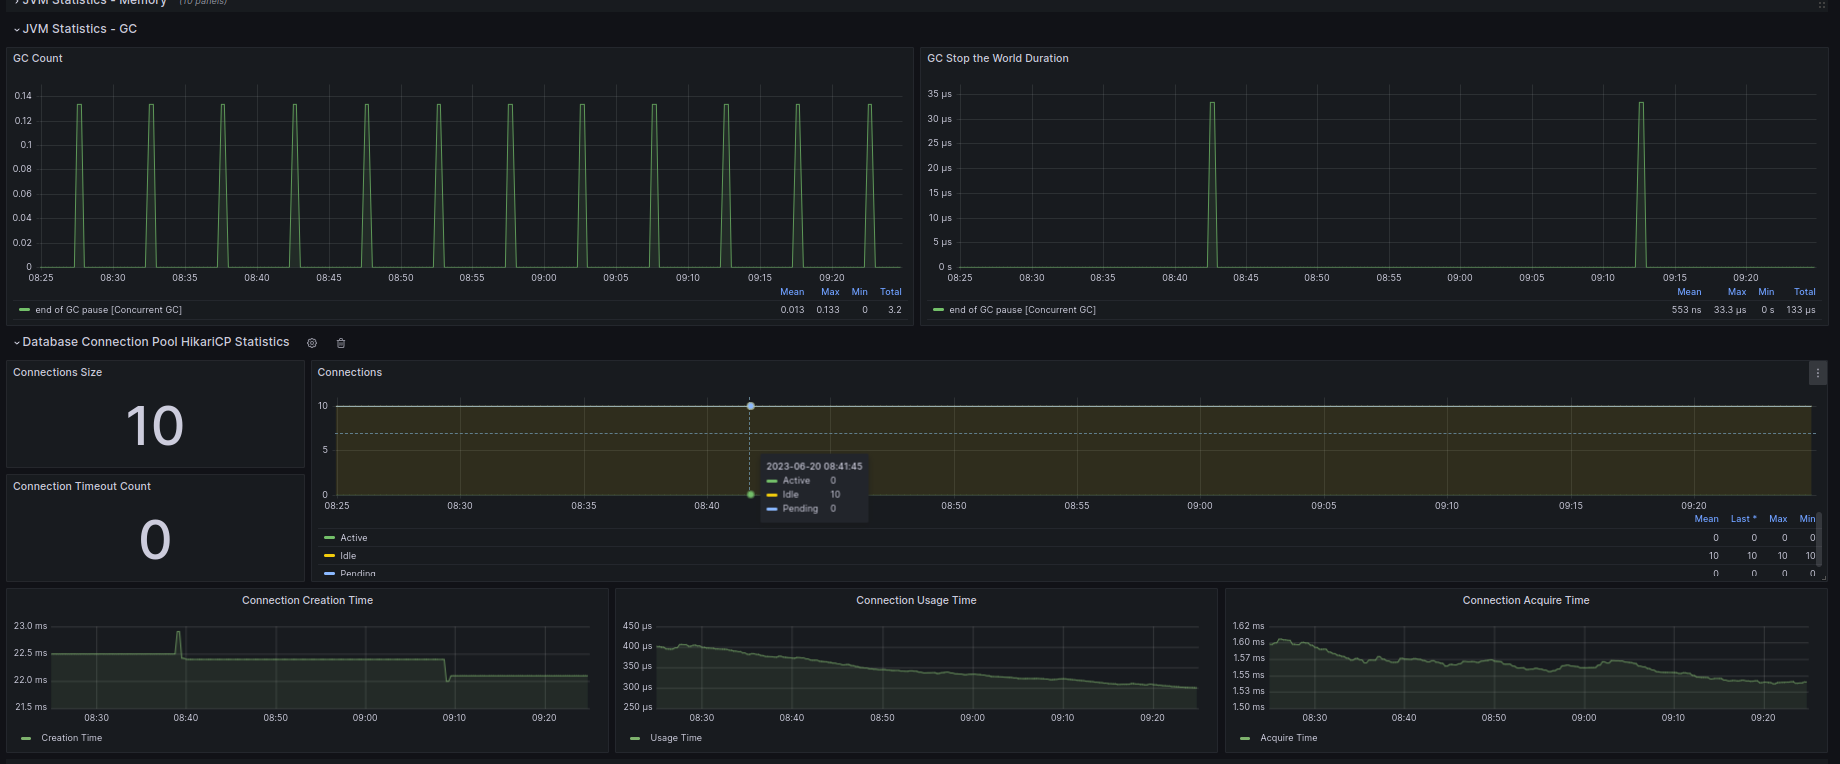
Task: Click the Connections panel resize corner handle
Action: click(x=1823, y=577)
